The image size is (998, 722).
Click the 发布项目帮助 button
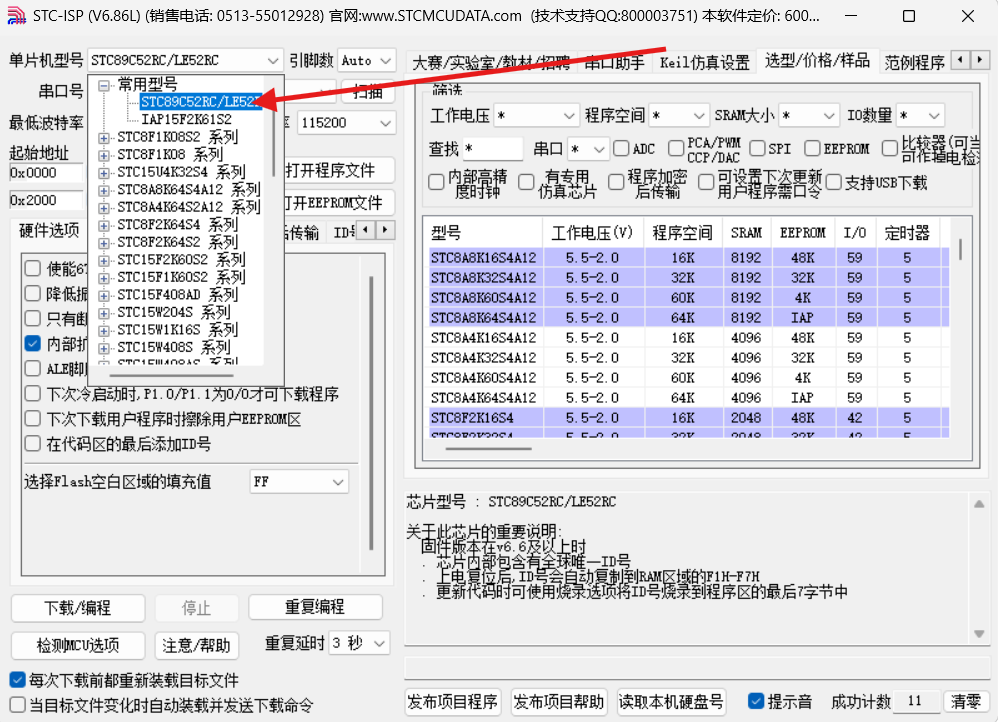[559, 702]
